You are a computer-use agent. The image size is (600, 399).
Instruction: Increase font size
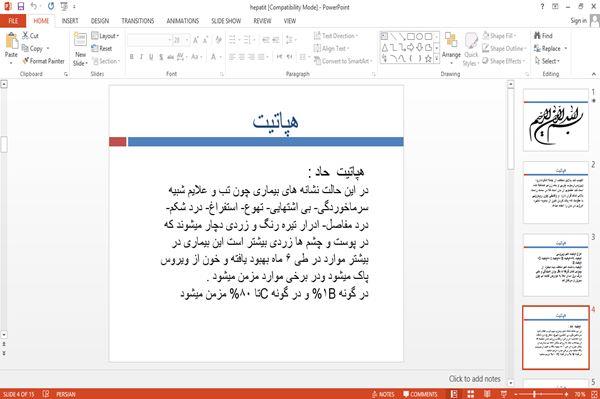coord(196,40)
